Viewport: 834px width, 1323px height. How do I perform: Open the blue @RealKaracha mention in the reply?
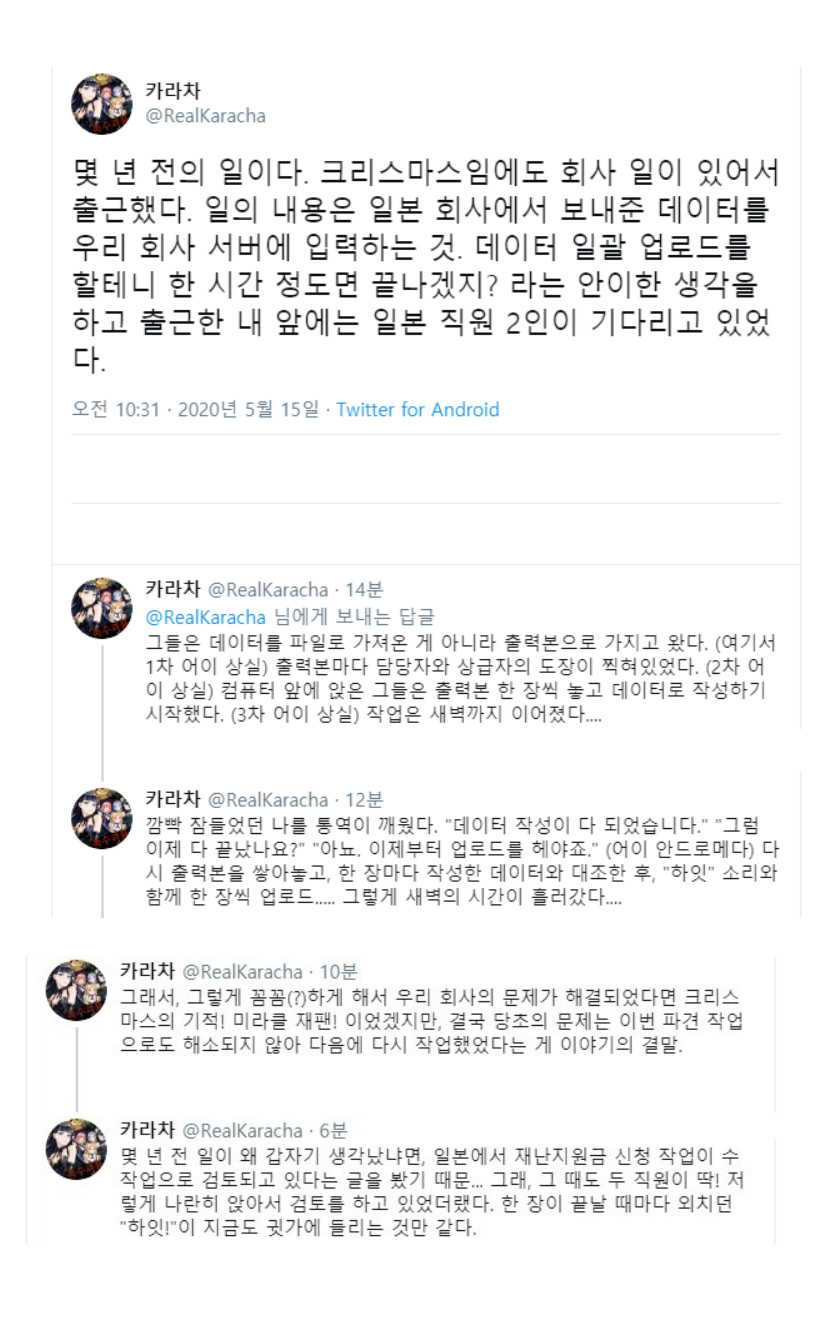pyautogui.click(x=206, y=617)
